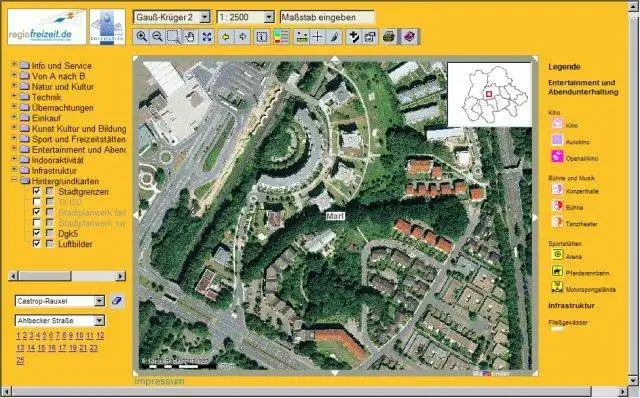Click the overview map thumbnail
This screenshot has width=640, height=398.
click(489, 95)
